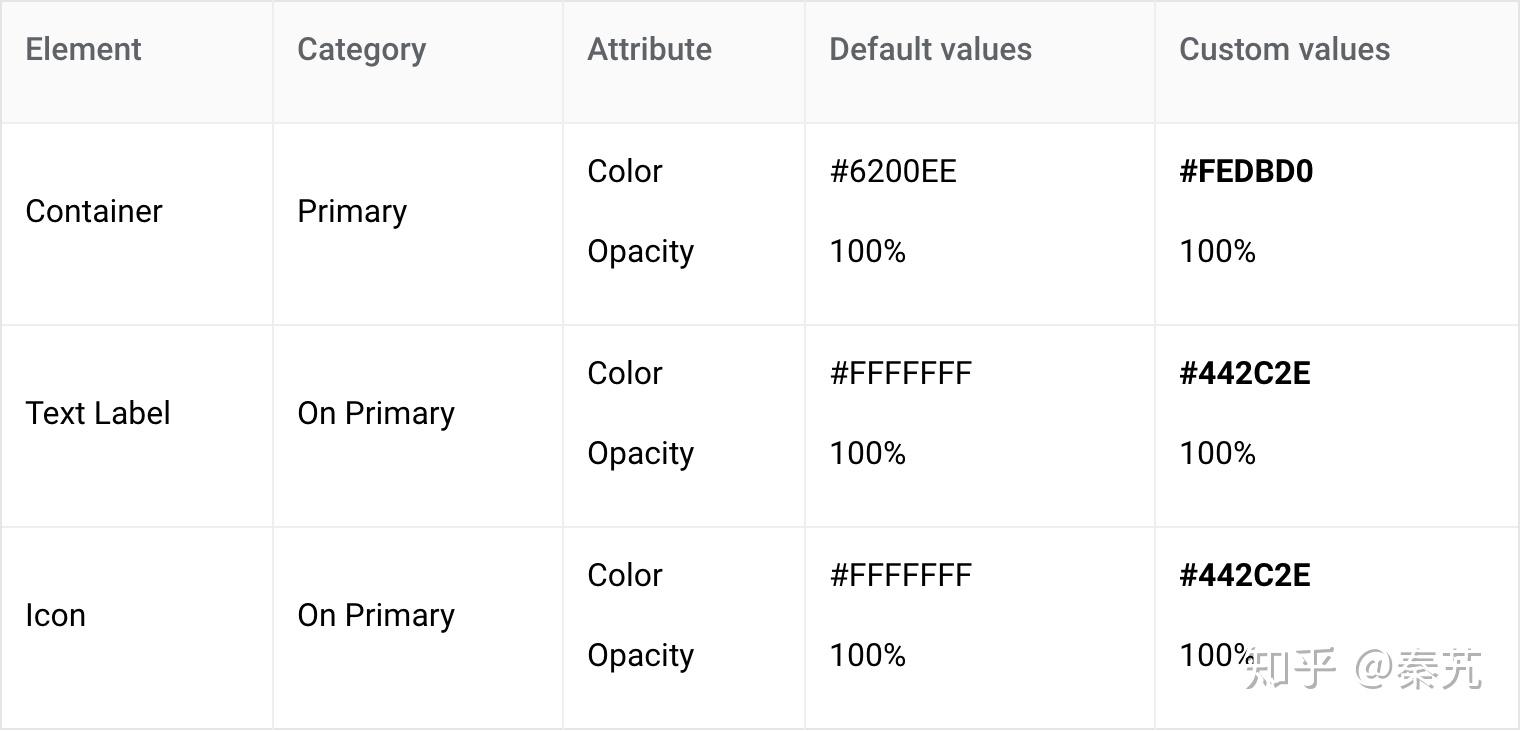
Task: Click #442C2E in the Text Label row
Action: pyautogui.click(x=1244, y=373)
